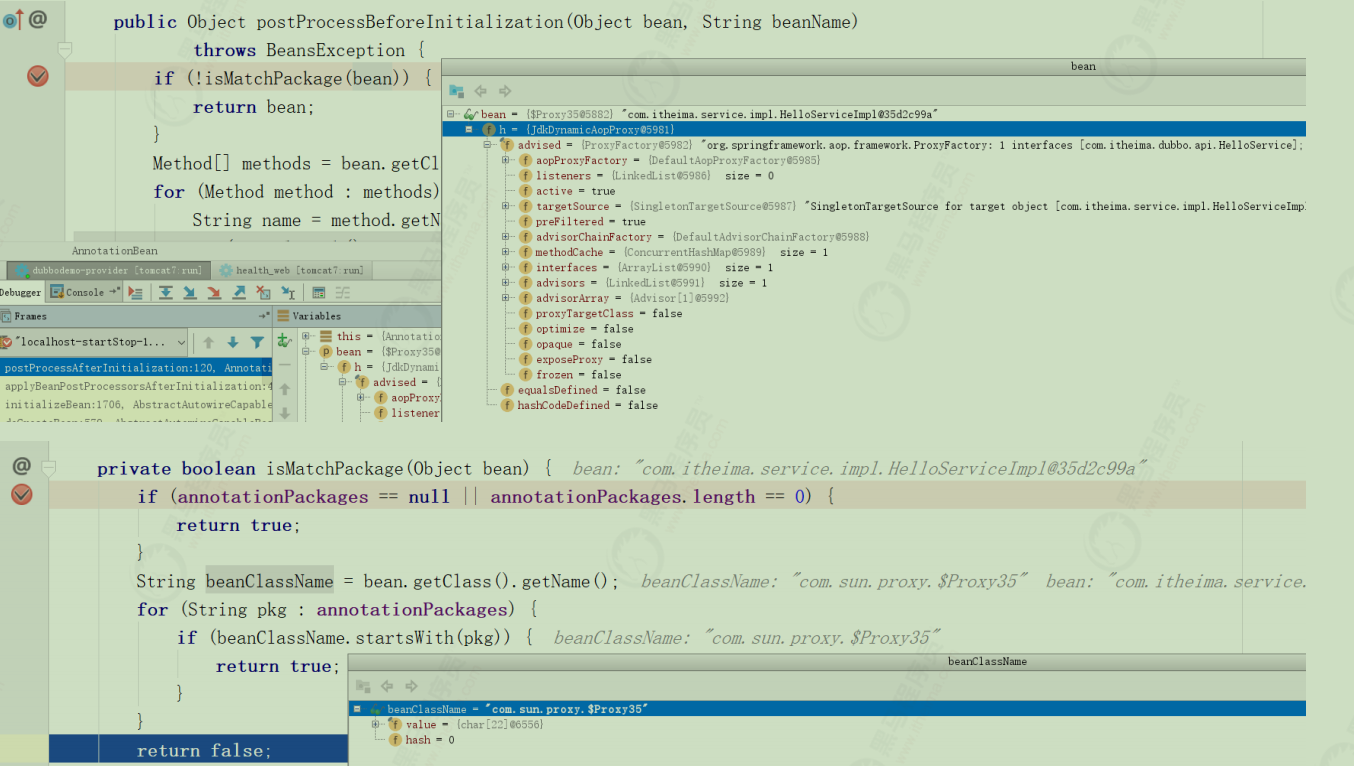Click the frames filter funnel icon
1354x766 pixels.
(x=257, y=342)
